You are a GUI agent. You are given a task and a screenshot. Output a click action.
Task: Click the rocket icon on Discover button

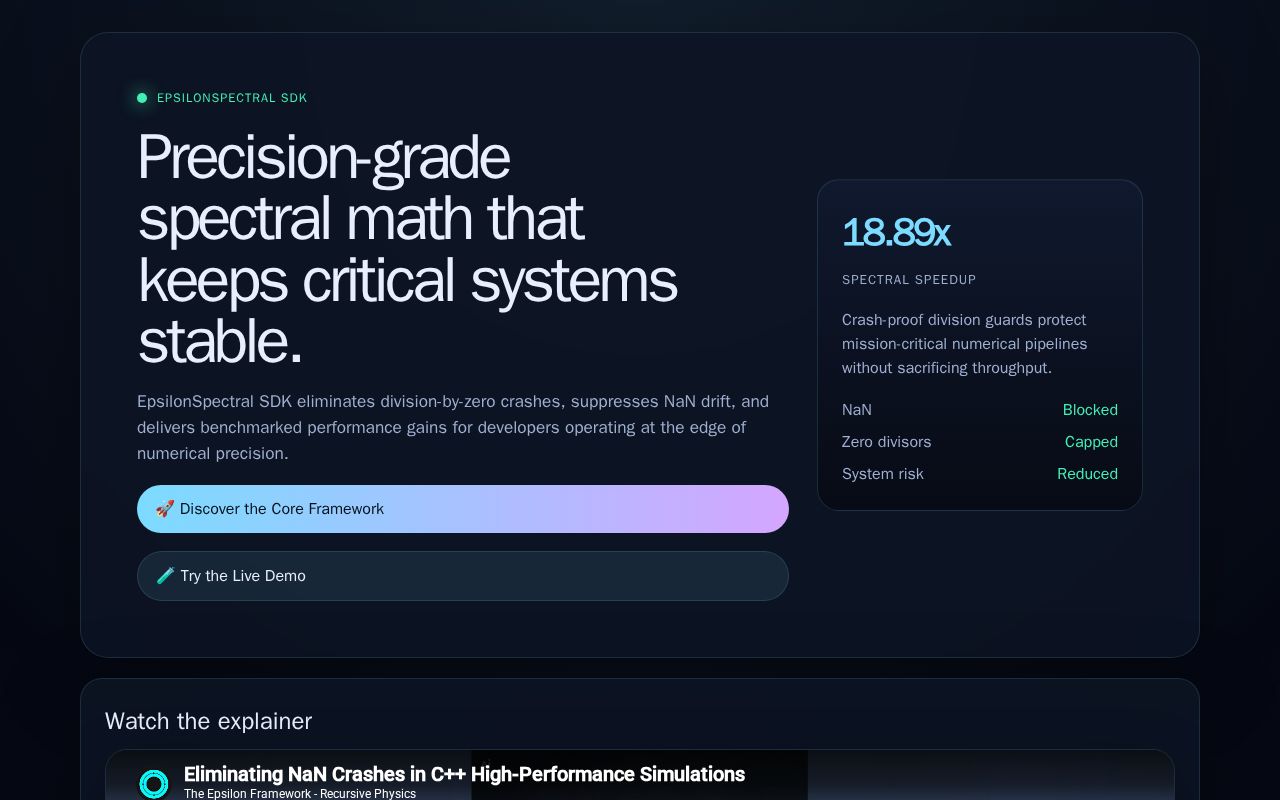(x=165, y=509)
